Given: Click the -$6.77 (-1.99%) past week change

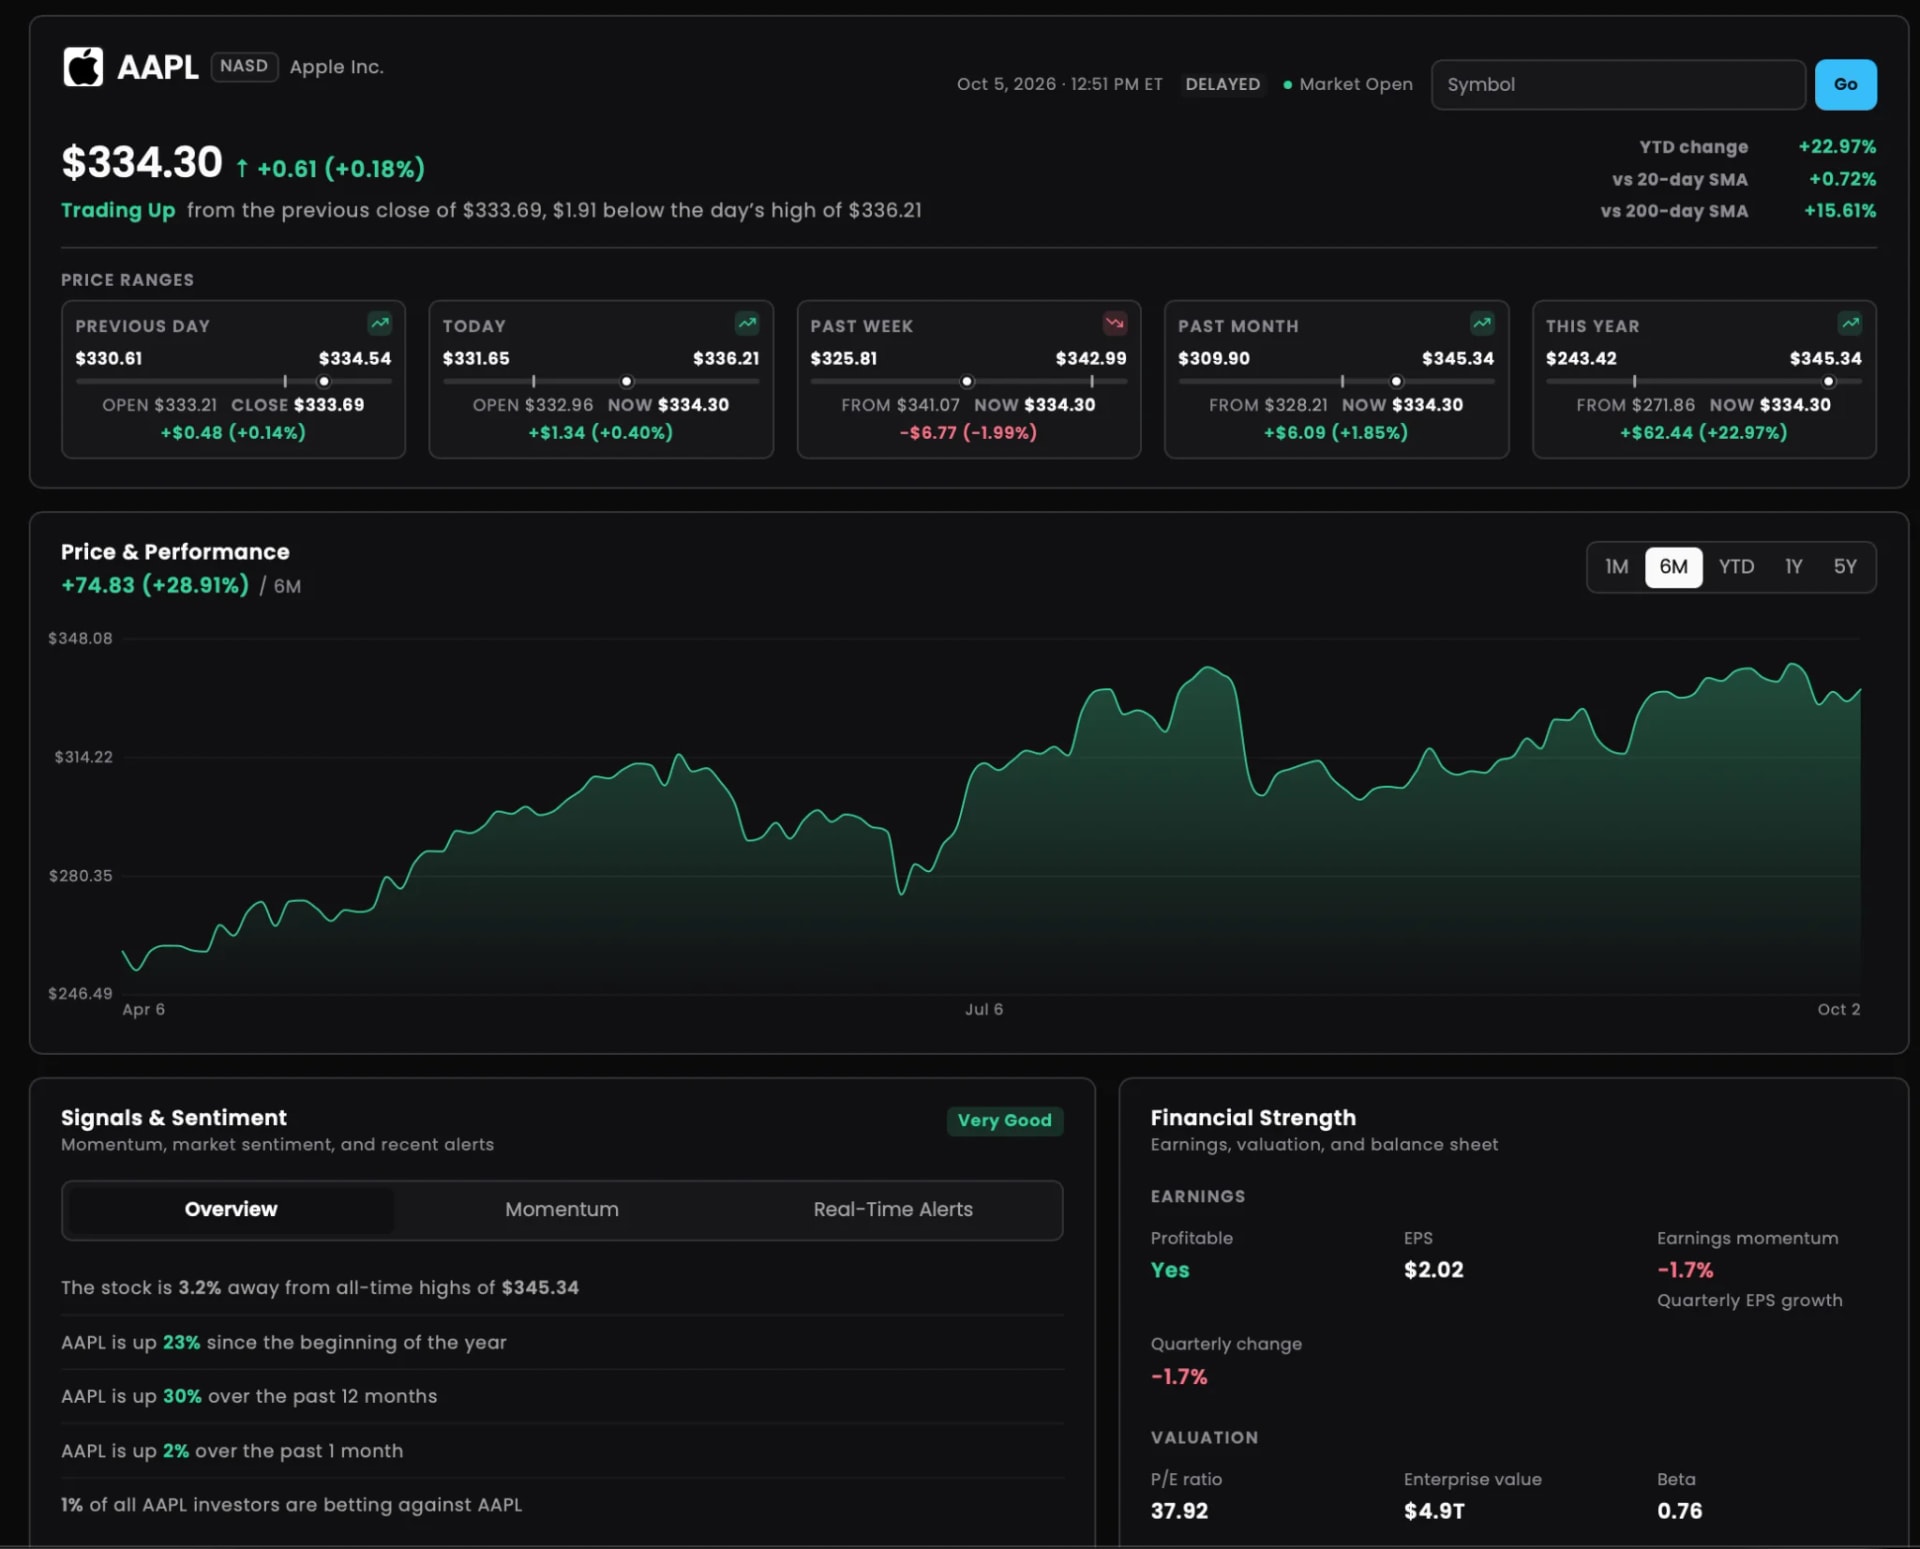Looking at the screenshot, I should (x=968, y=432).
